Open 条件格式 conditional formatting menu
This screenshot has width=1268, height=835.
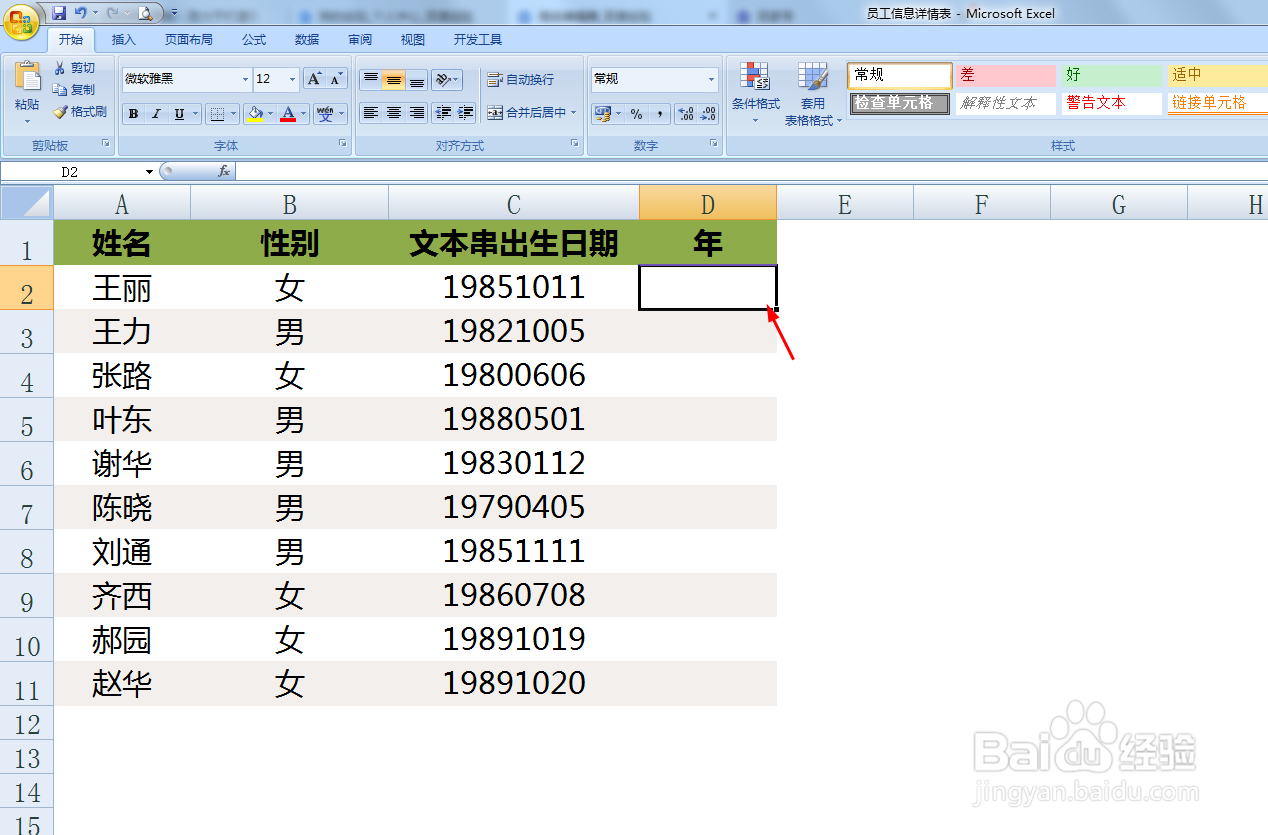click(755, 94)
